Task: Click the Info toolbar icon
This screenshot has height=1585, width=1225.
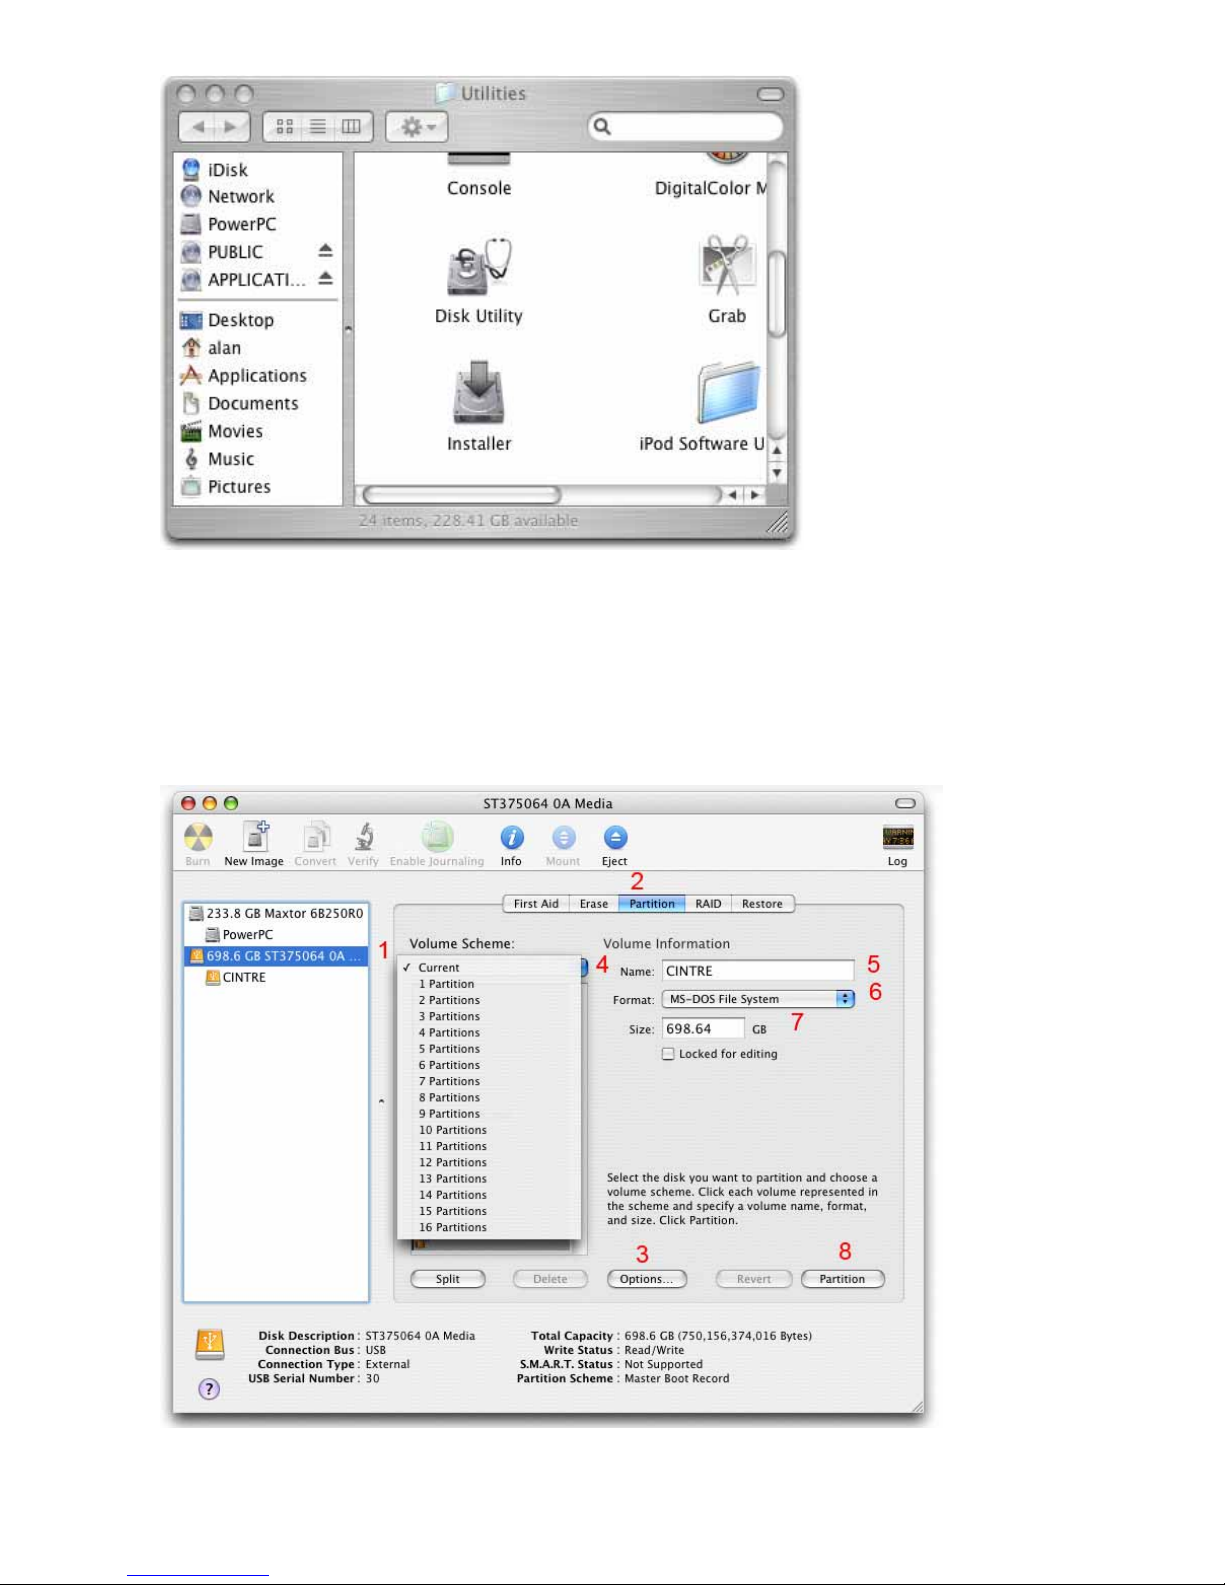Action: pyautogui.click(x=512, y=844)
